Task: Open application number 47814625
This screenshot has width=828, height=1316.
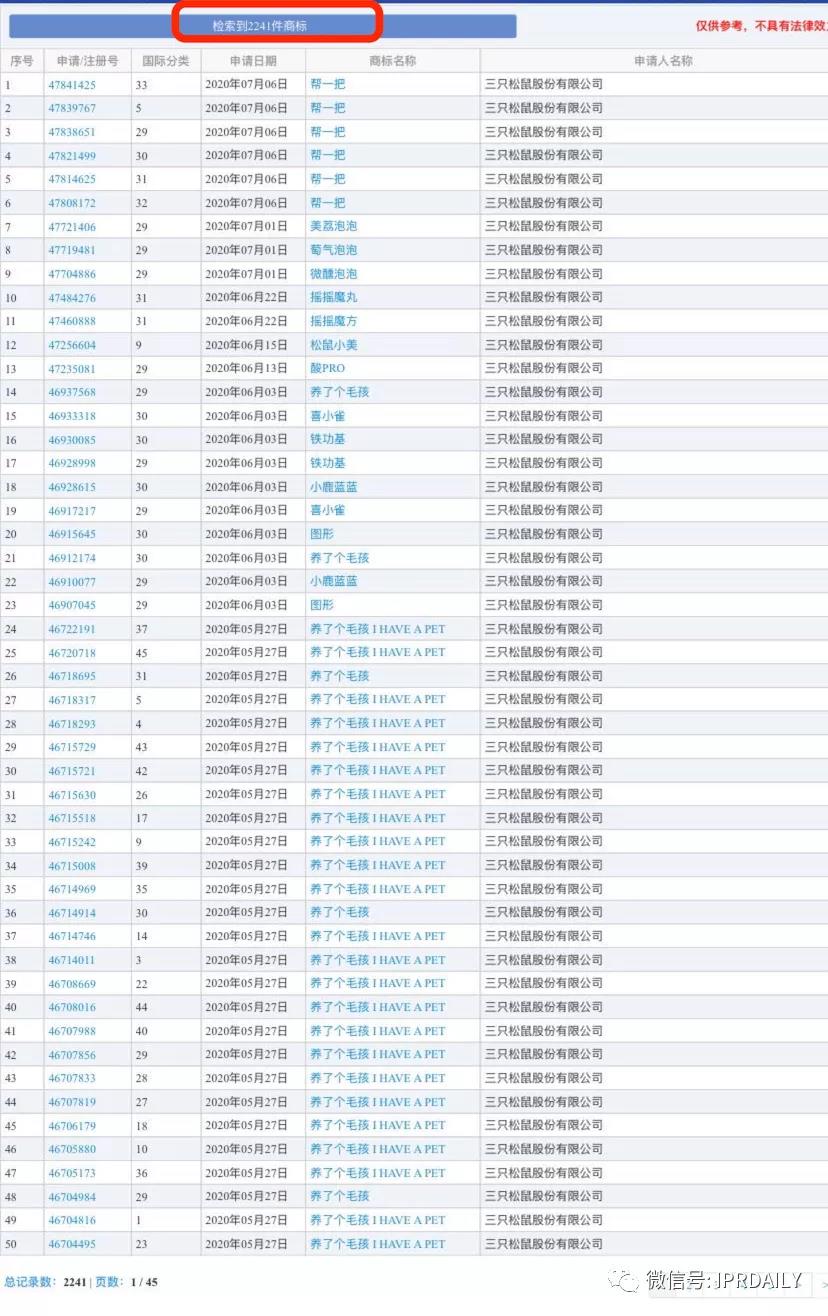Action: coord(72,179)
